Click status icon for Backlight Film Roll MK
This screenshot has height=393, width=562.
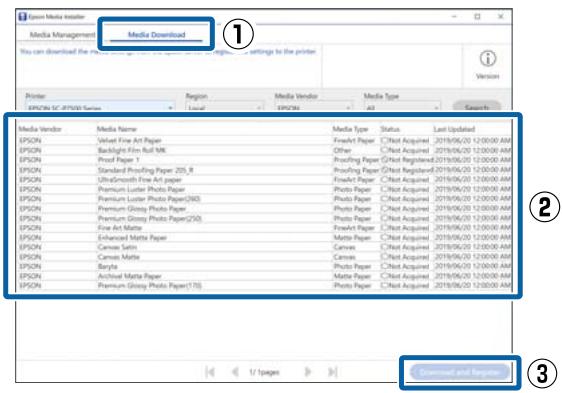(384, 150)
